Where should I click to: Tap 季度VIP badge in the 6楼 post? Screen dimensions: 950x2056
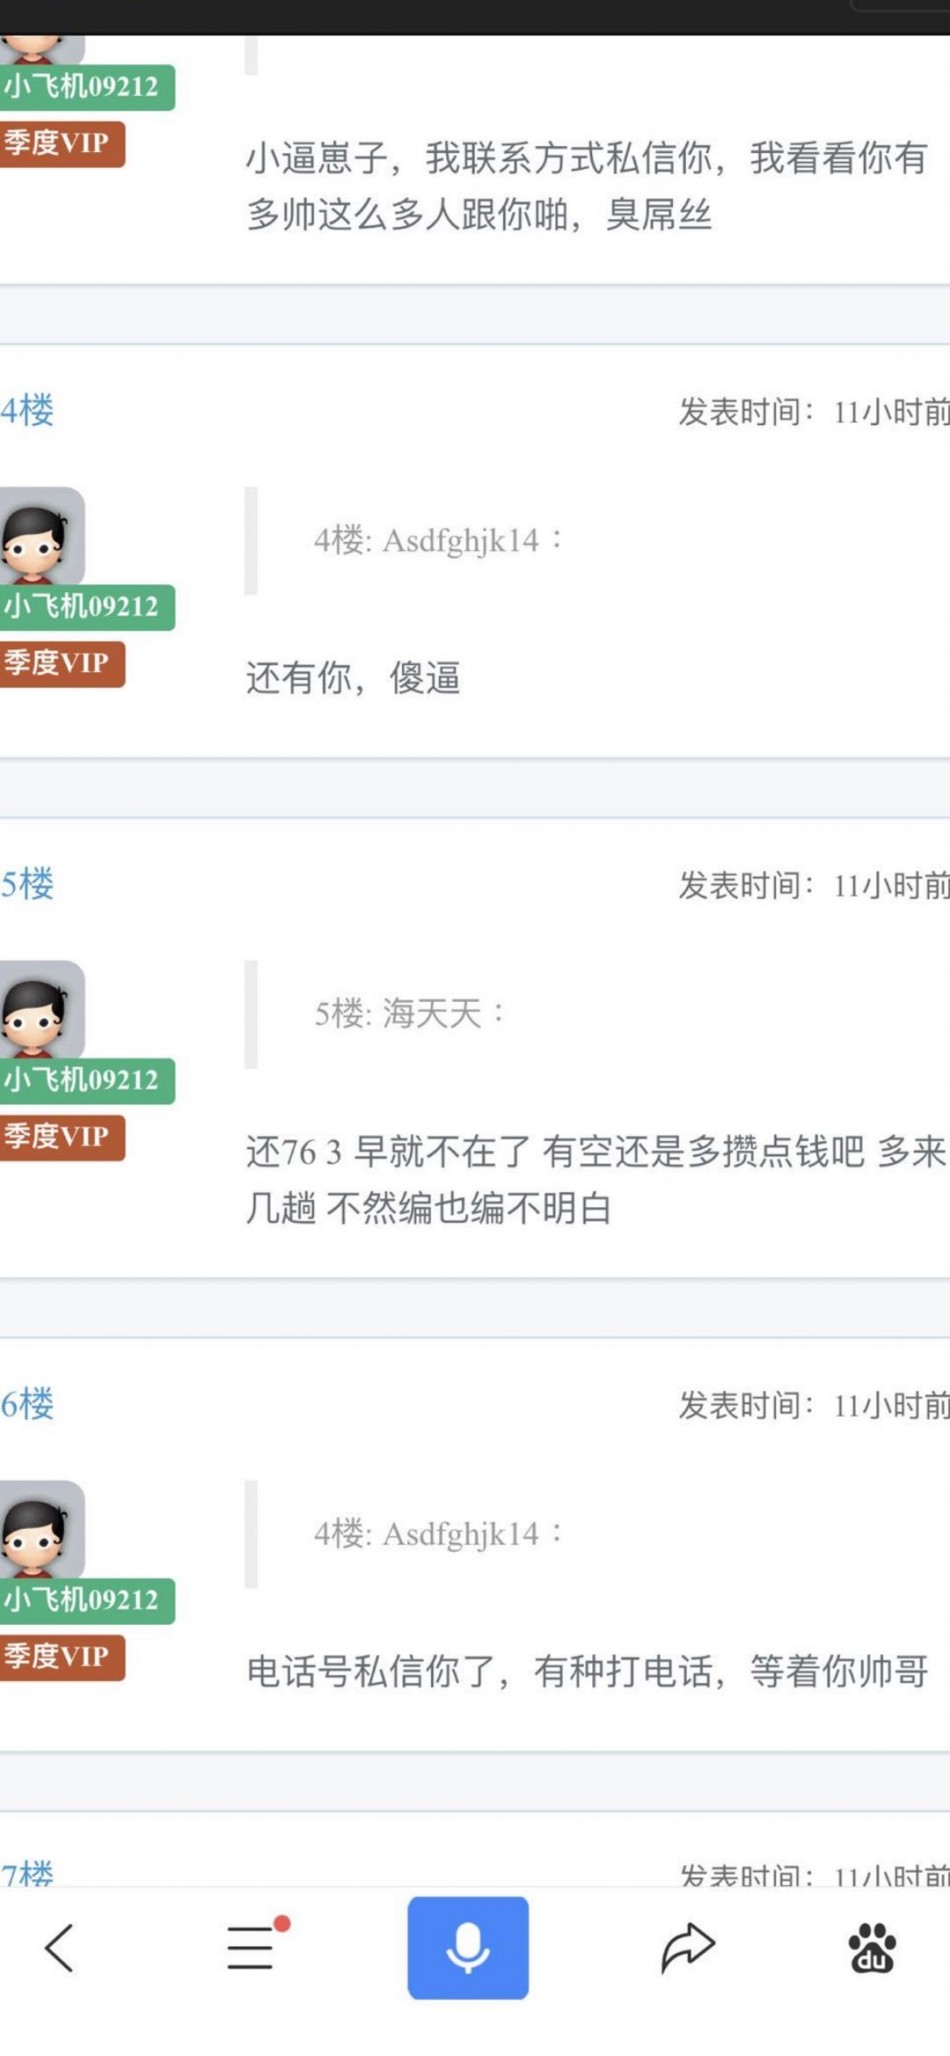click(61, 1657)
